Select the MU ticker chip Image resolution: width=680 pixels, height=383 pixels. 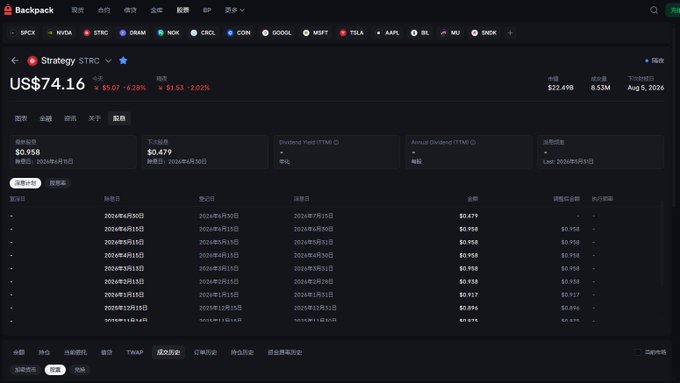click(x=451, y=33)
